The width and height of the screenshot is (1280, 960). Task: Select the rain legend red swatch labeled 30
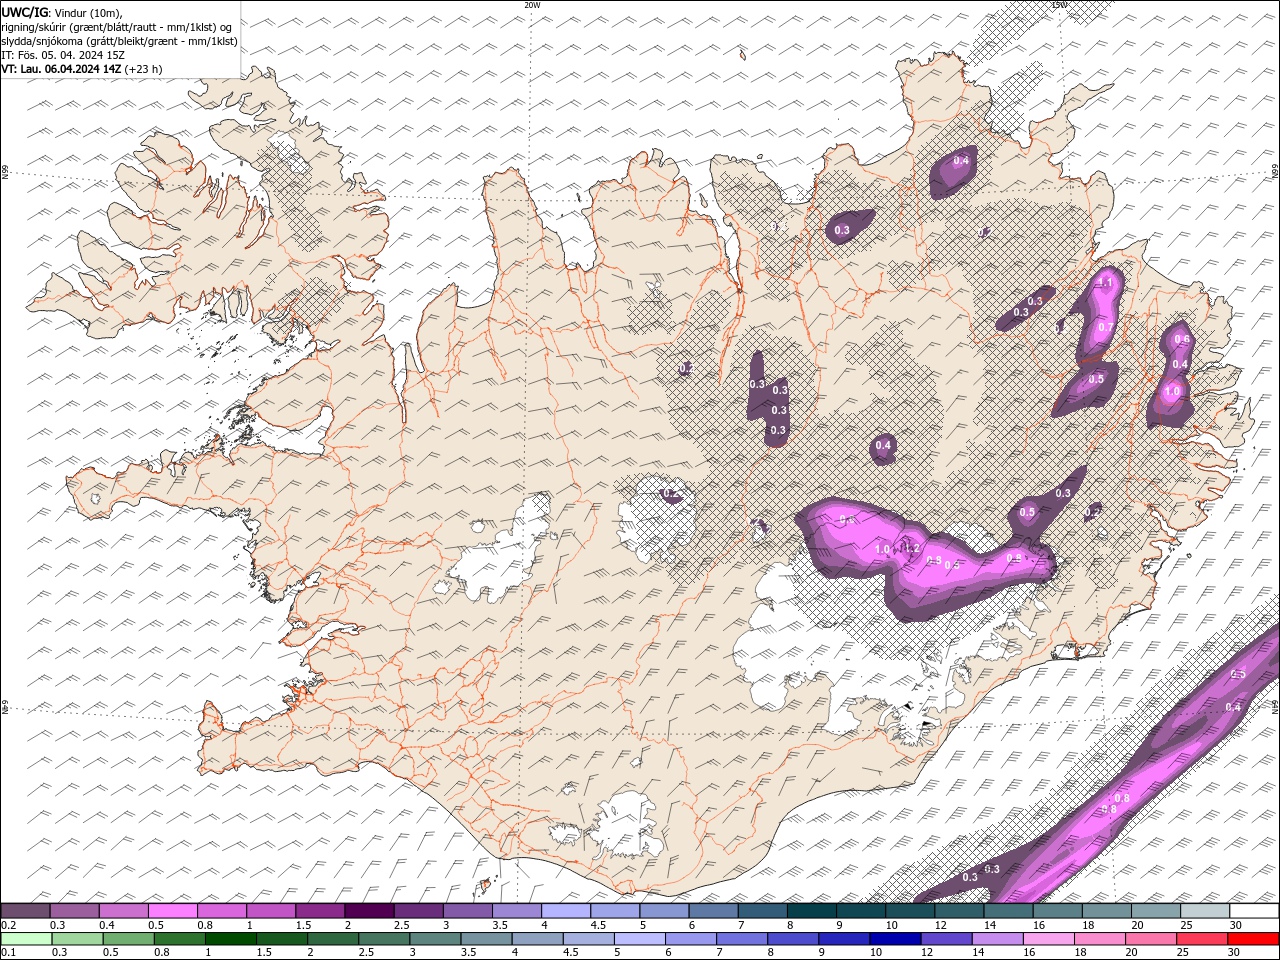[1252, 939]
